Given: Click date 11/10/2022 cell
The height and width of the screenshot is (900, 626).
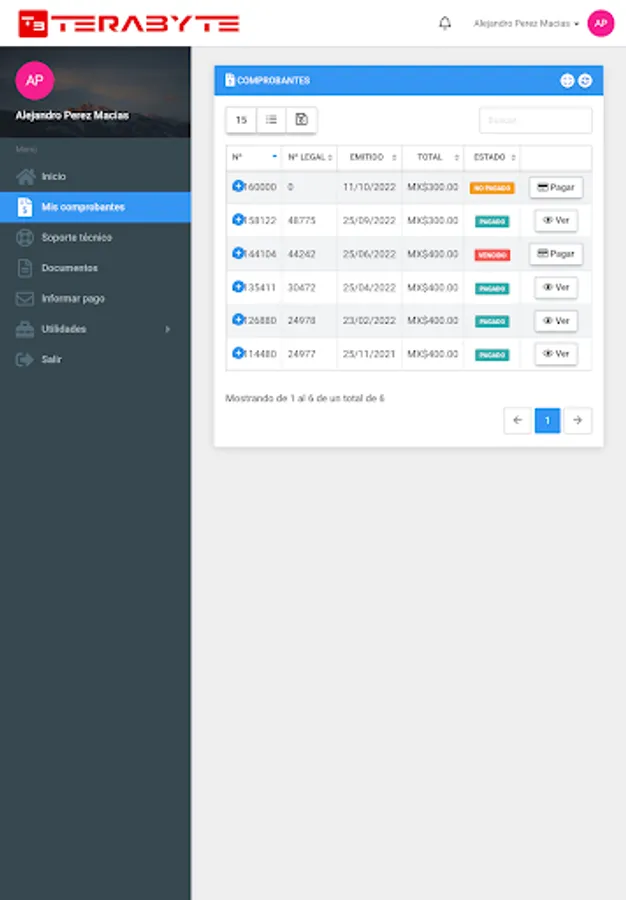Looking at the screenshot, I should pyautogui.click(x=369, y=187).
